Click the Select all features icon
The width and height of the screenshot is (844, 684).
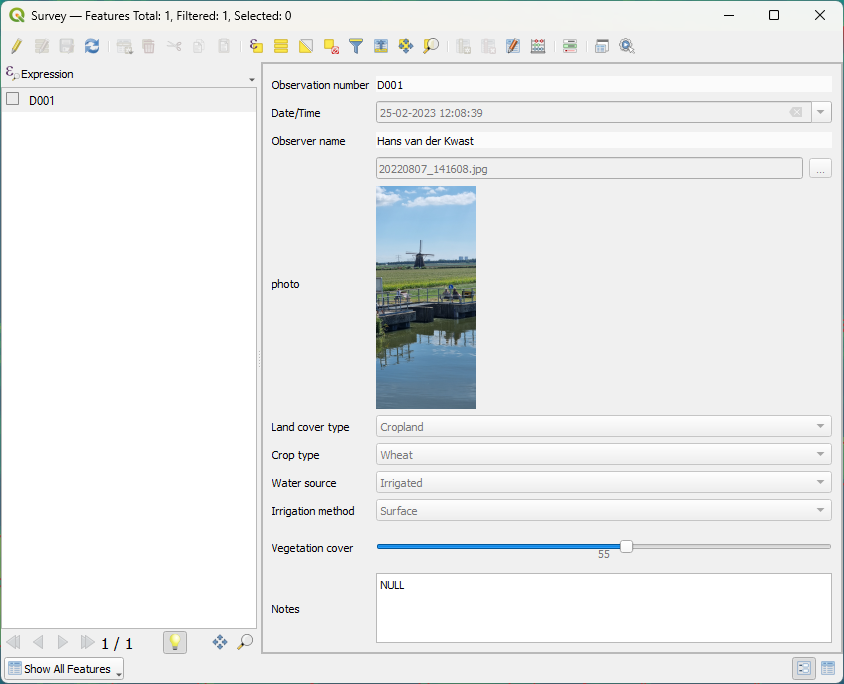281,46
